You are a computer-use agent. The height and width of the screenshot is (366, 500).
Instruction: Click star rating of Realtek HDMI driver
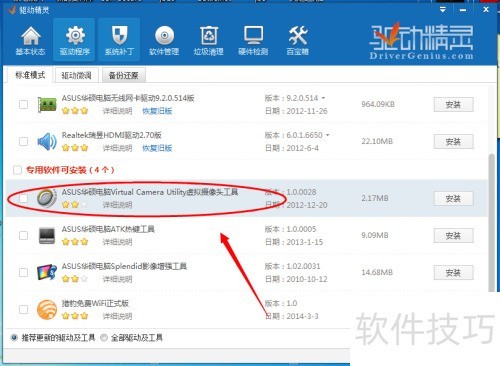point(75,148)
